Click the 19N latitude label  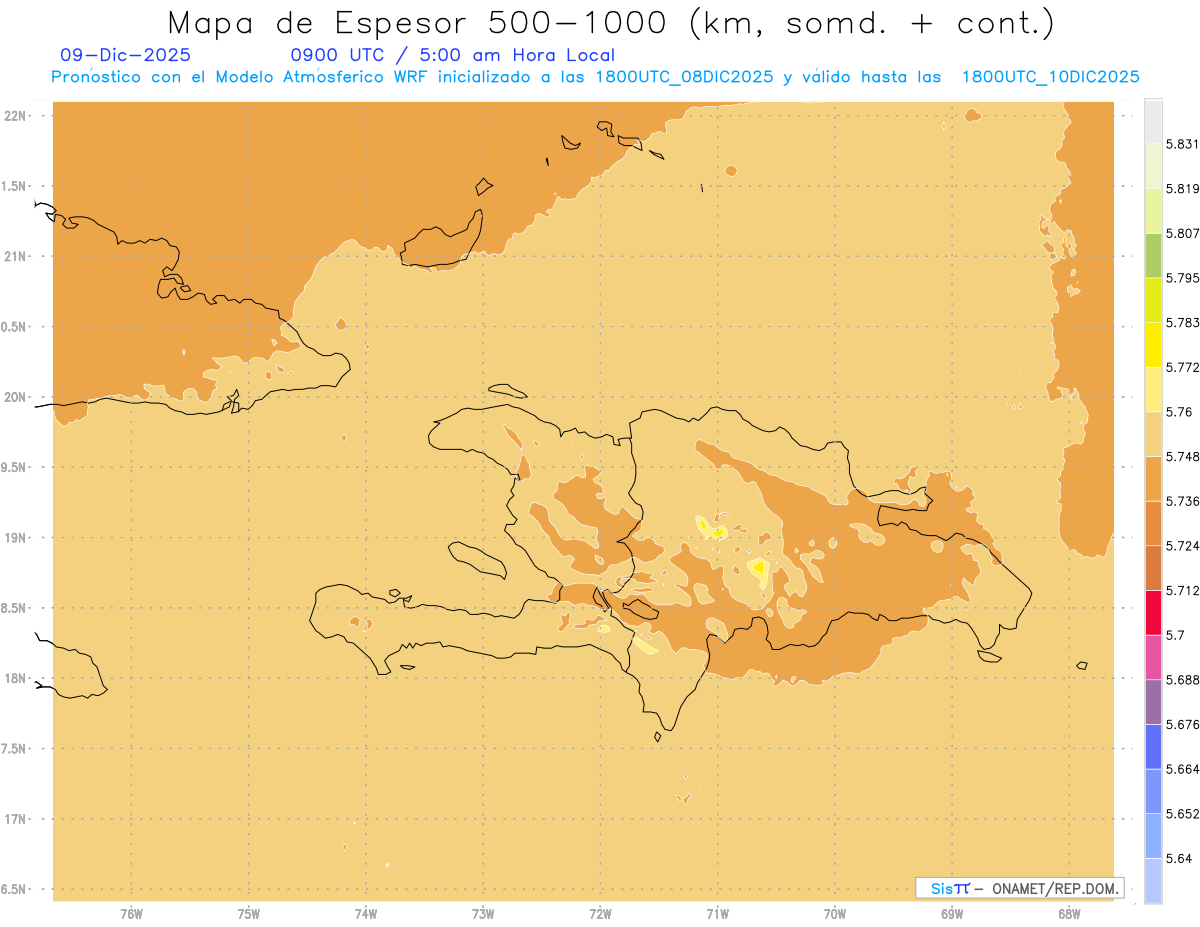[15, 538]
